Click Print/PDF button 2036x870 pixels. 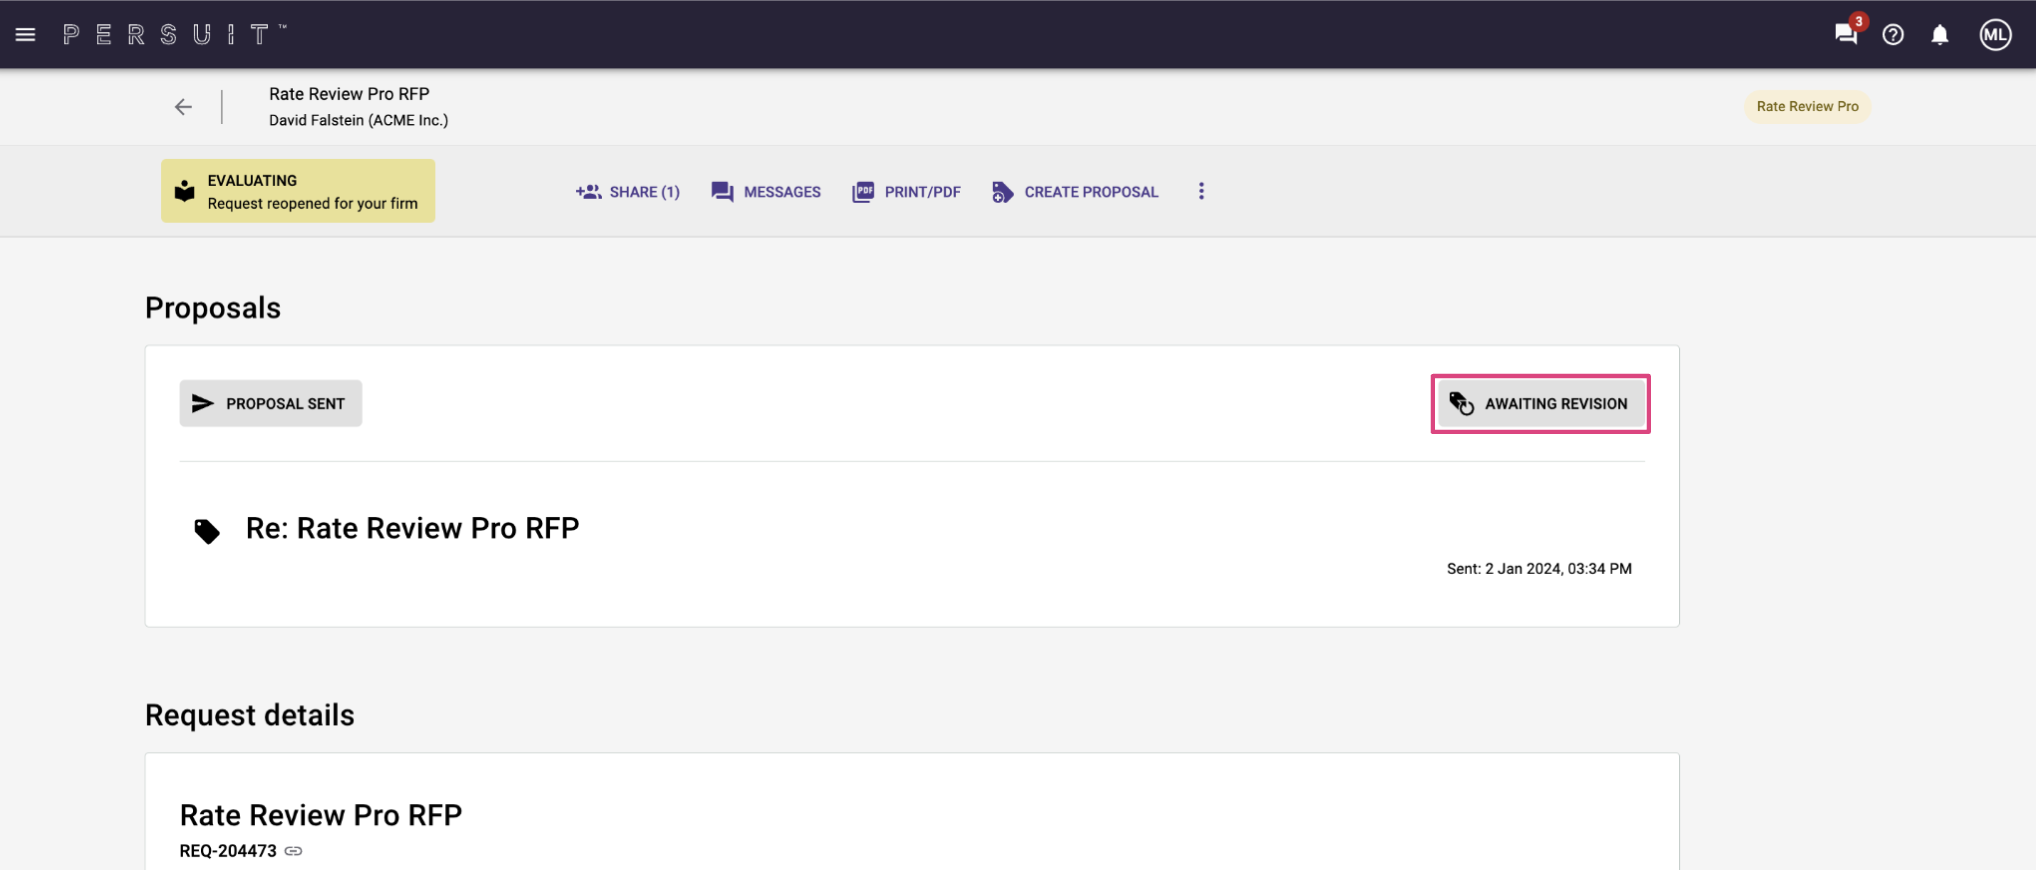click(906, 192)
